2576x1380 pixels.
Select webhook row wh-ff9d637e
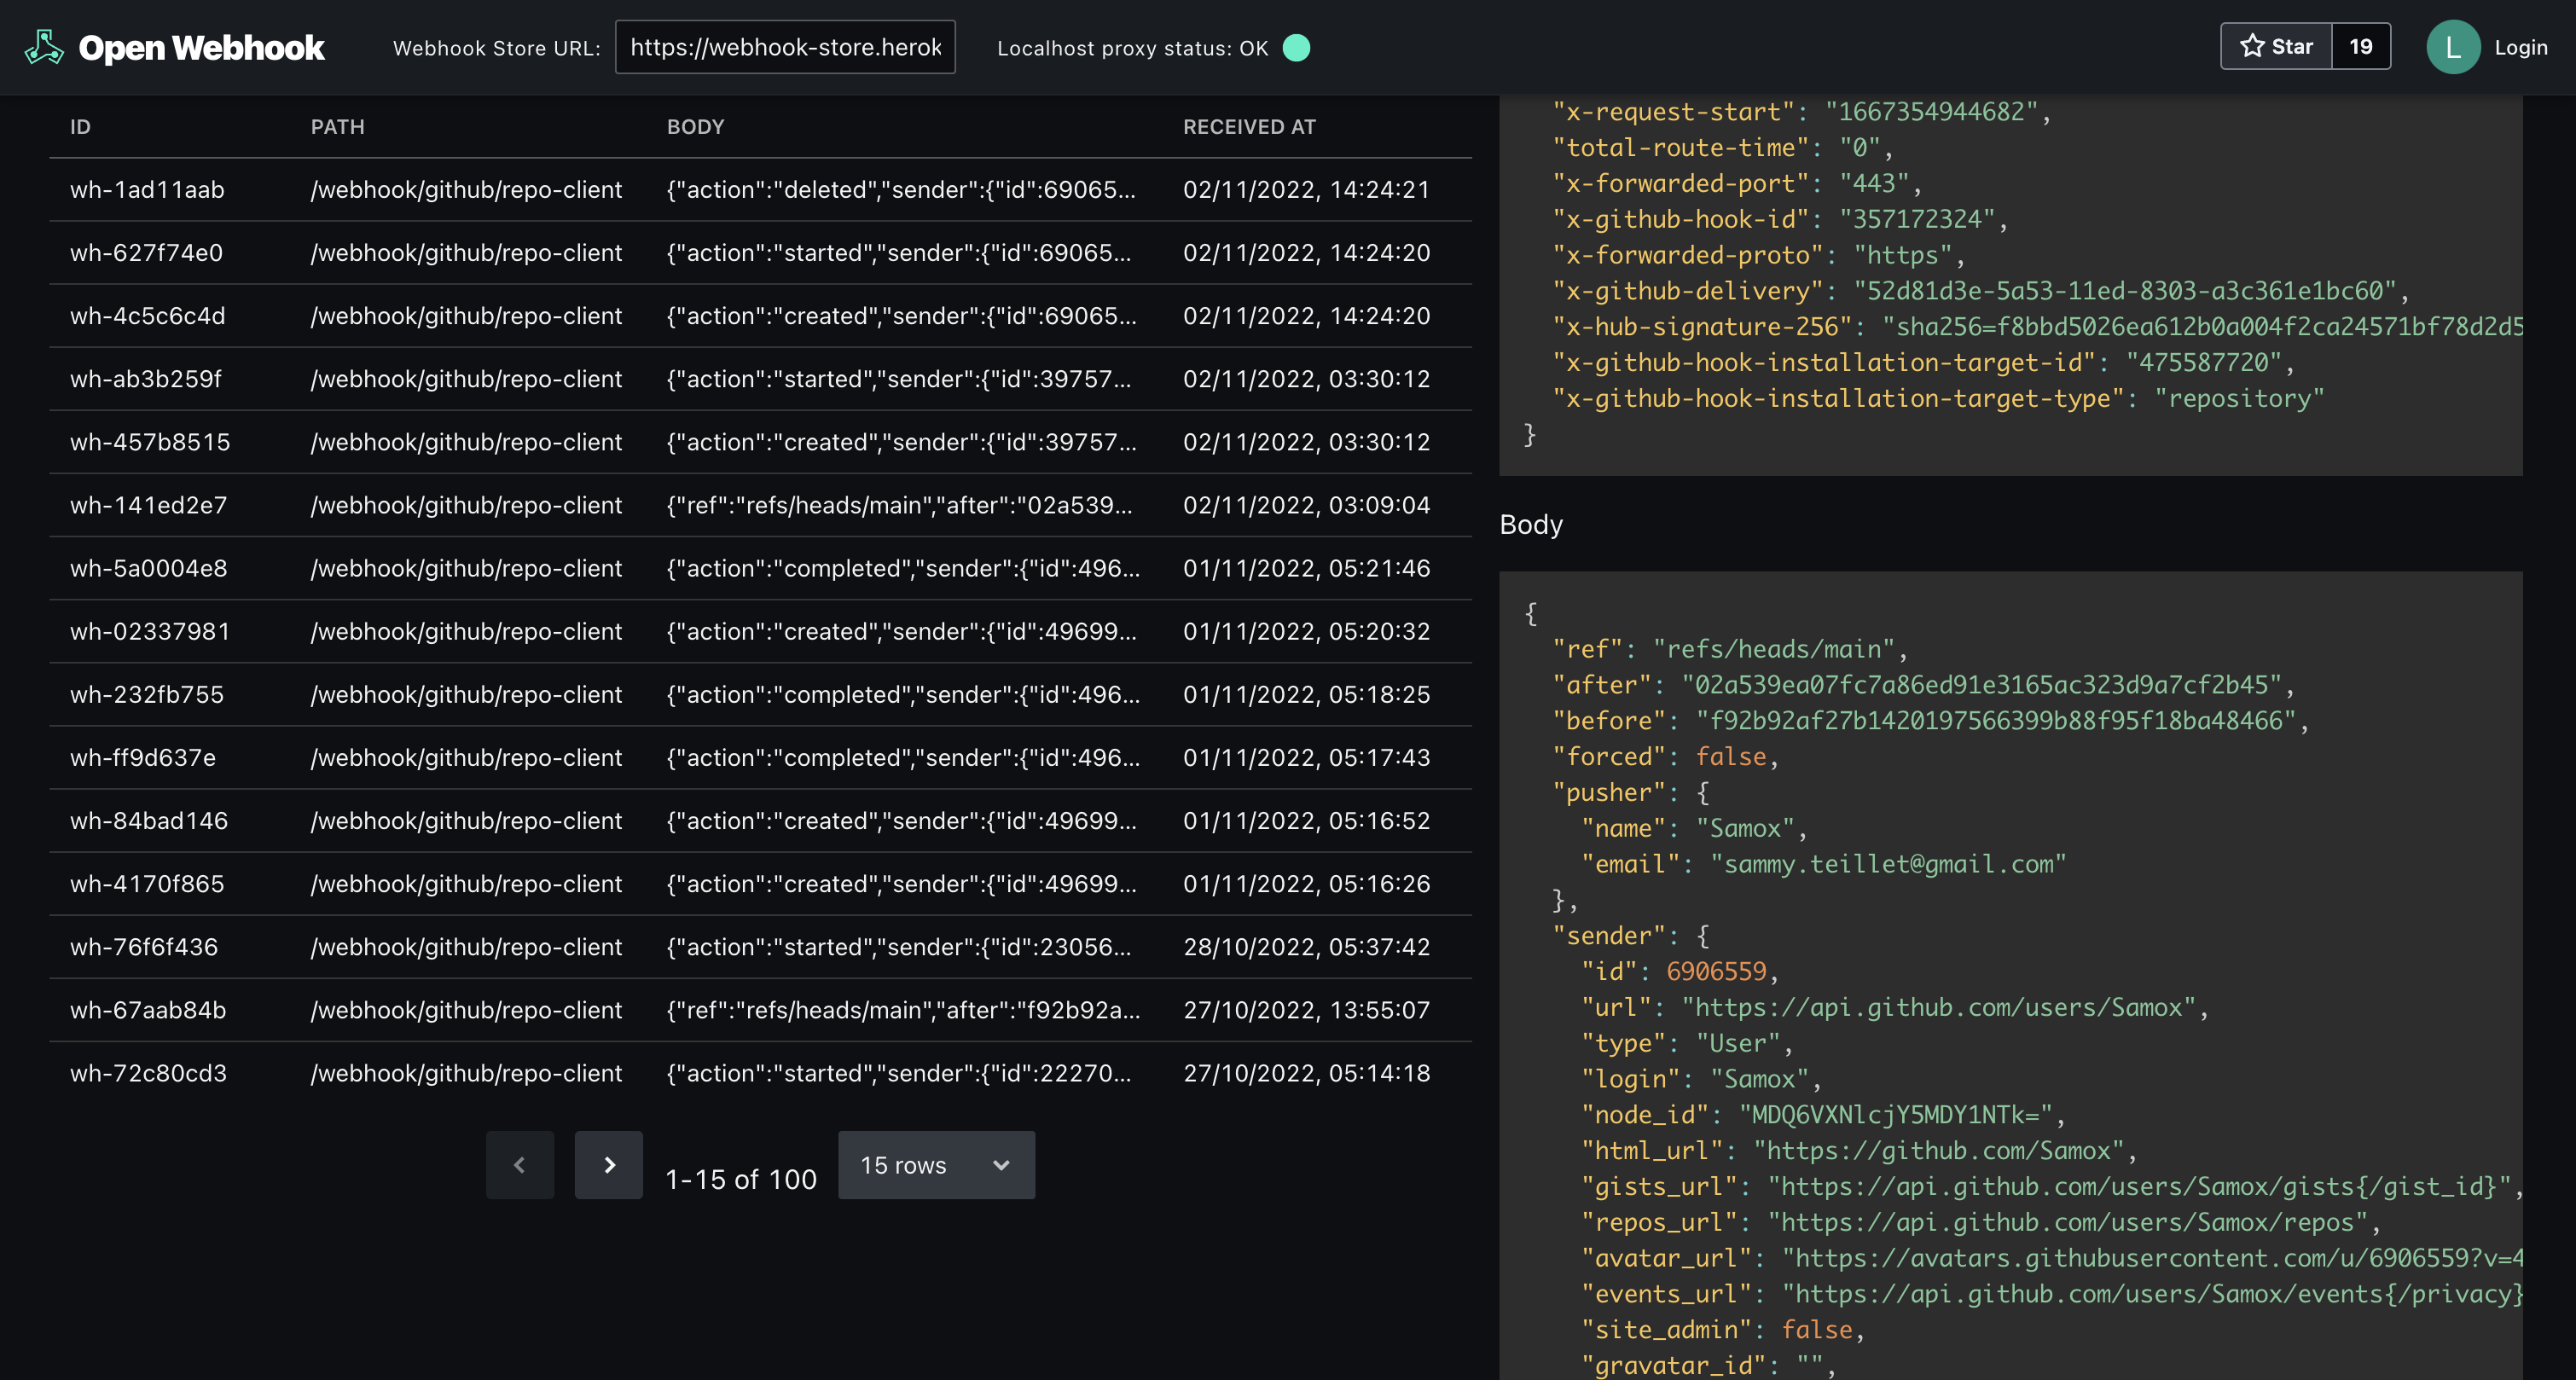(760, 757)
